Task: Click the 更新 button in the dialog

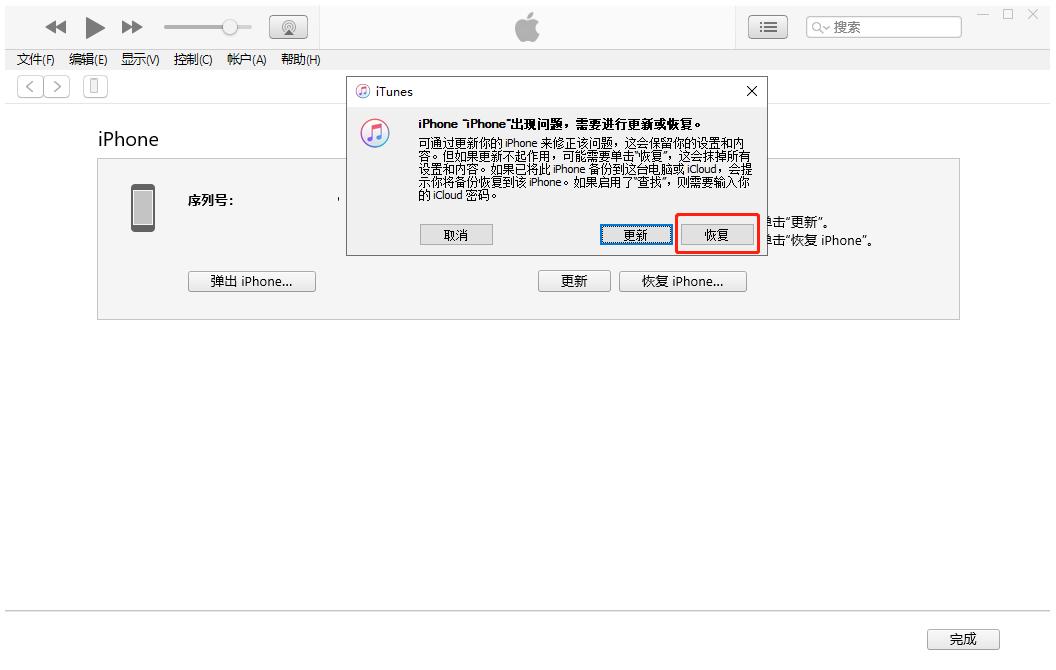Action: click(636, 234)
